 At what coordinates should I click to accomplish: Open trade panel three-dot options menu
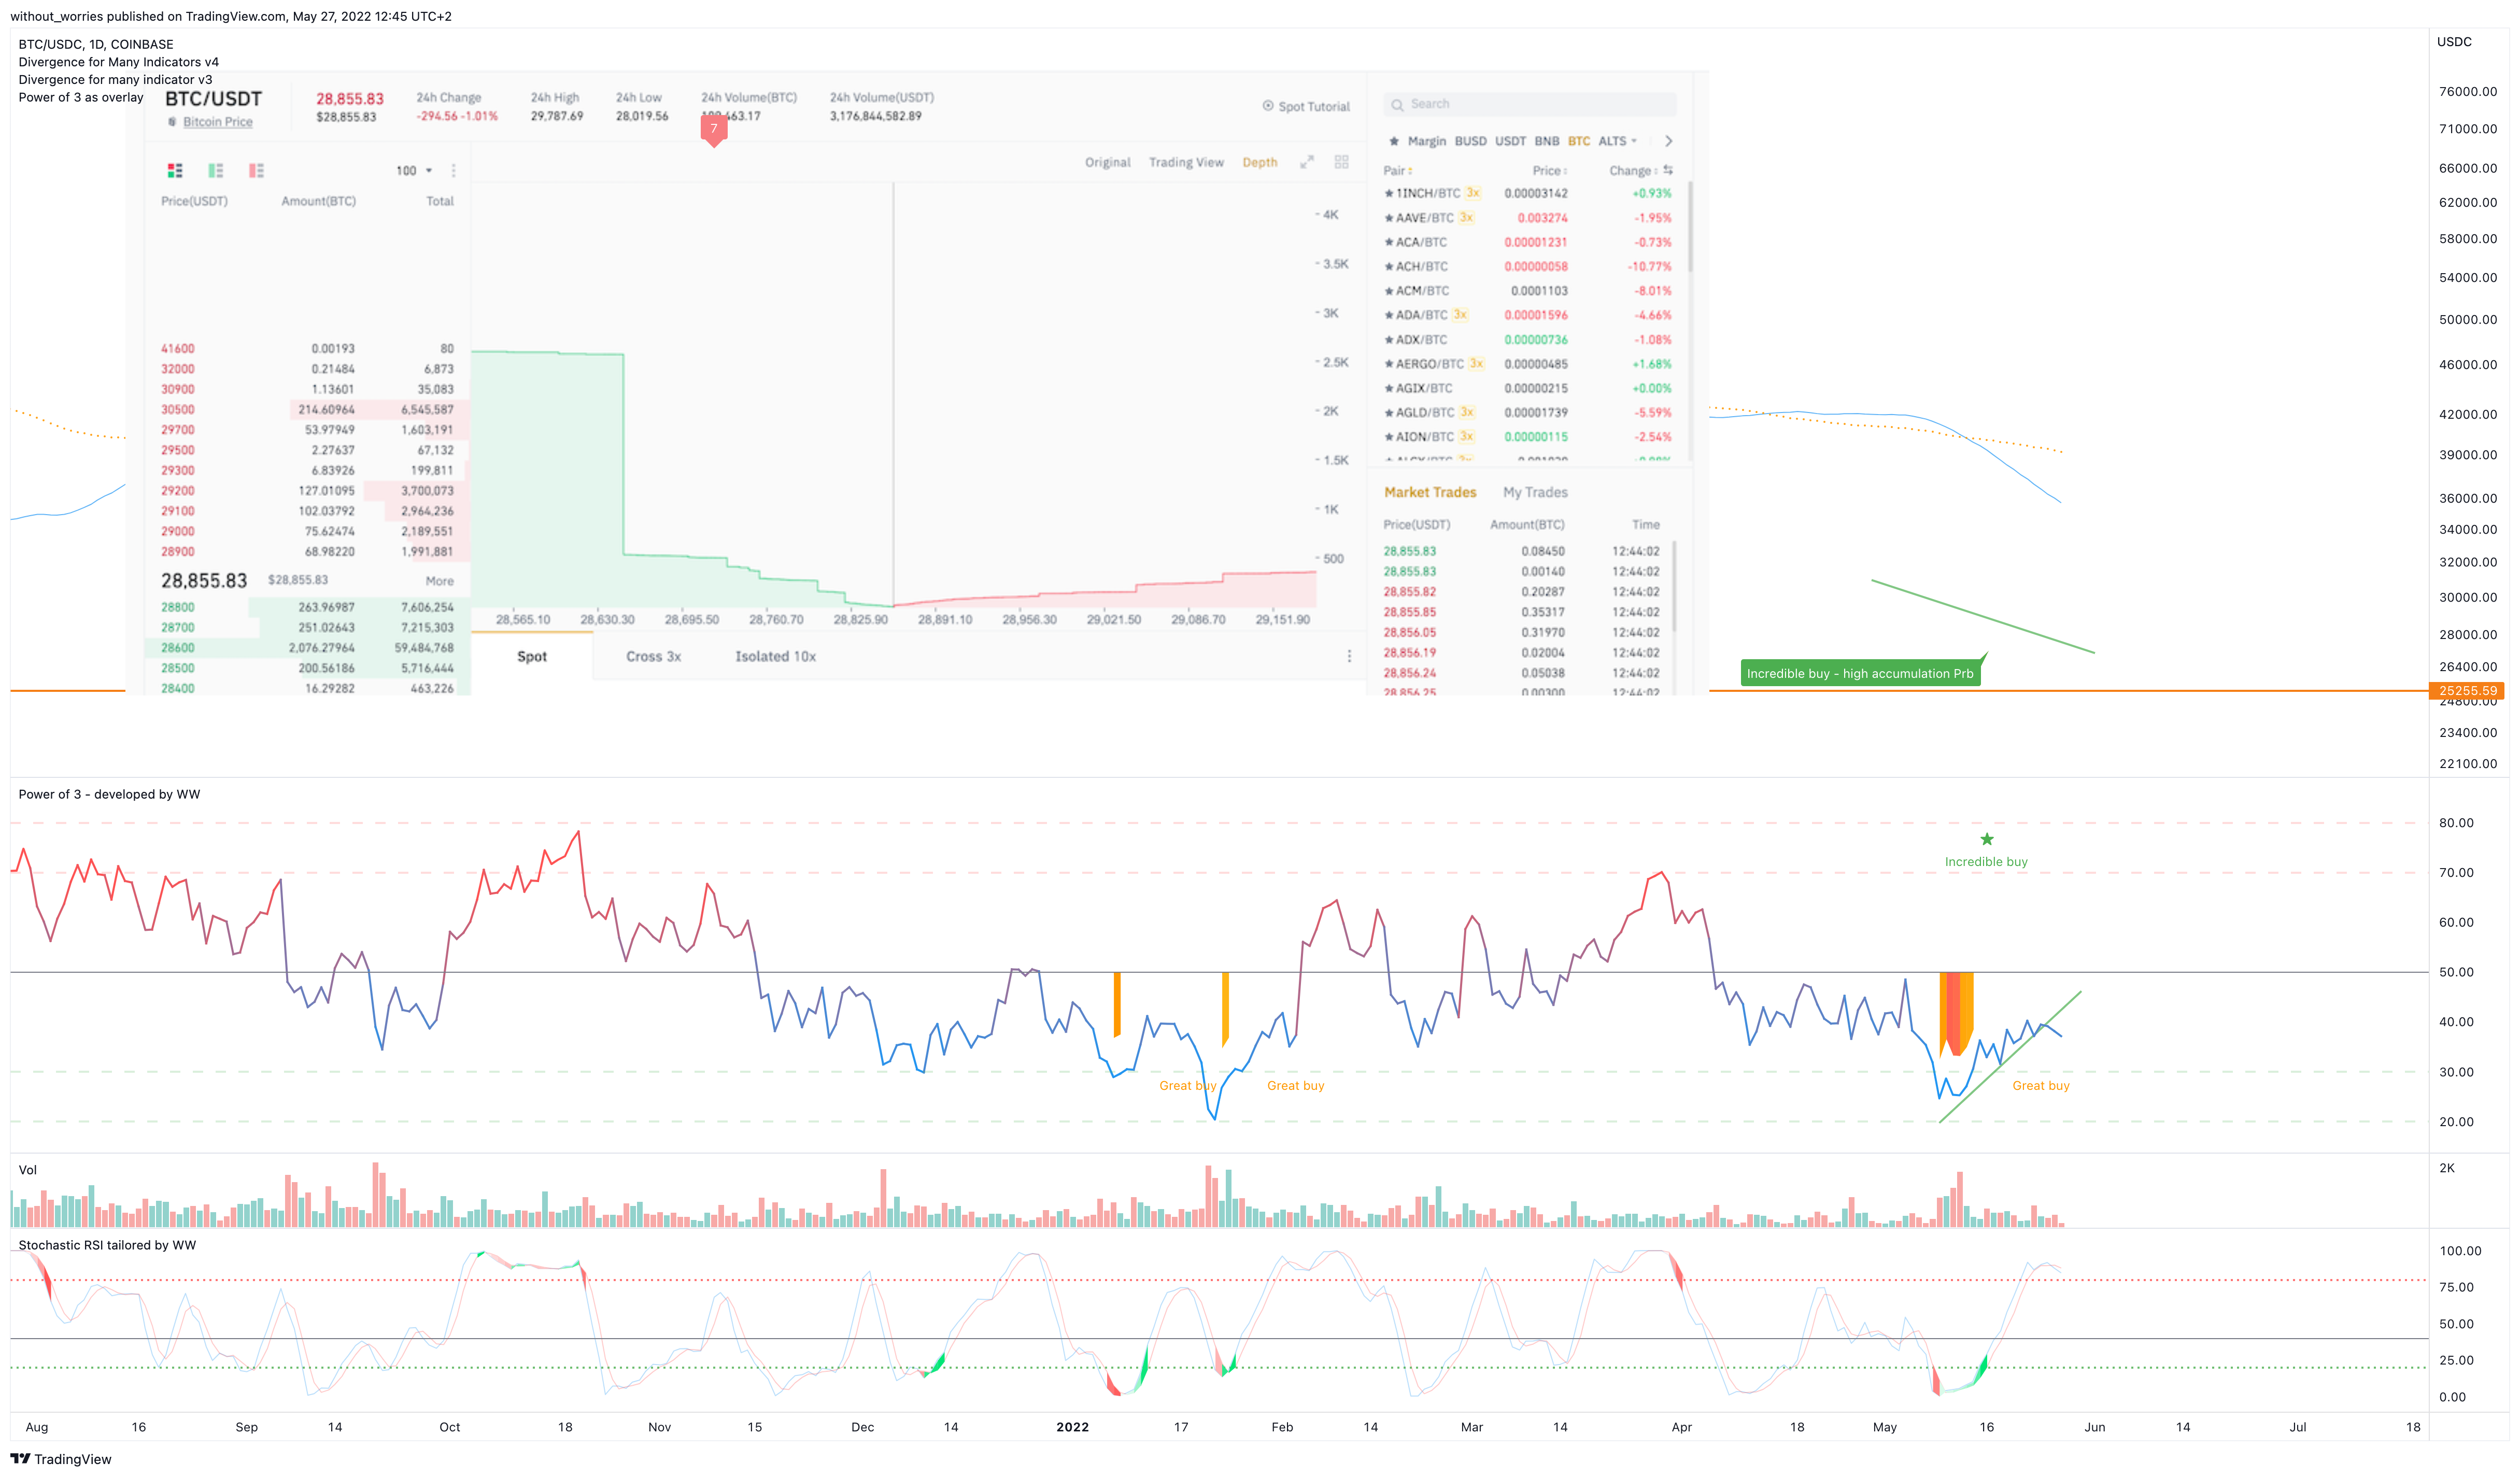coord(1349,656)
